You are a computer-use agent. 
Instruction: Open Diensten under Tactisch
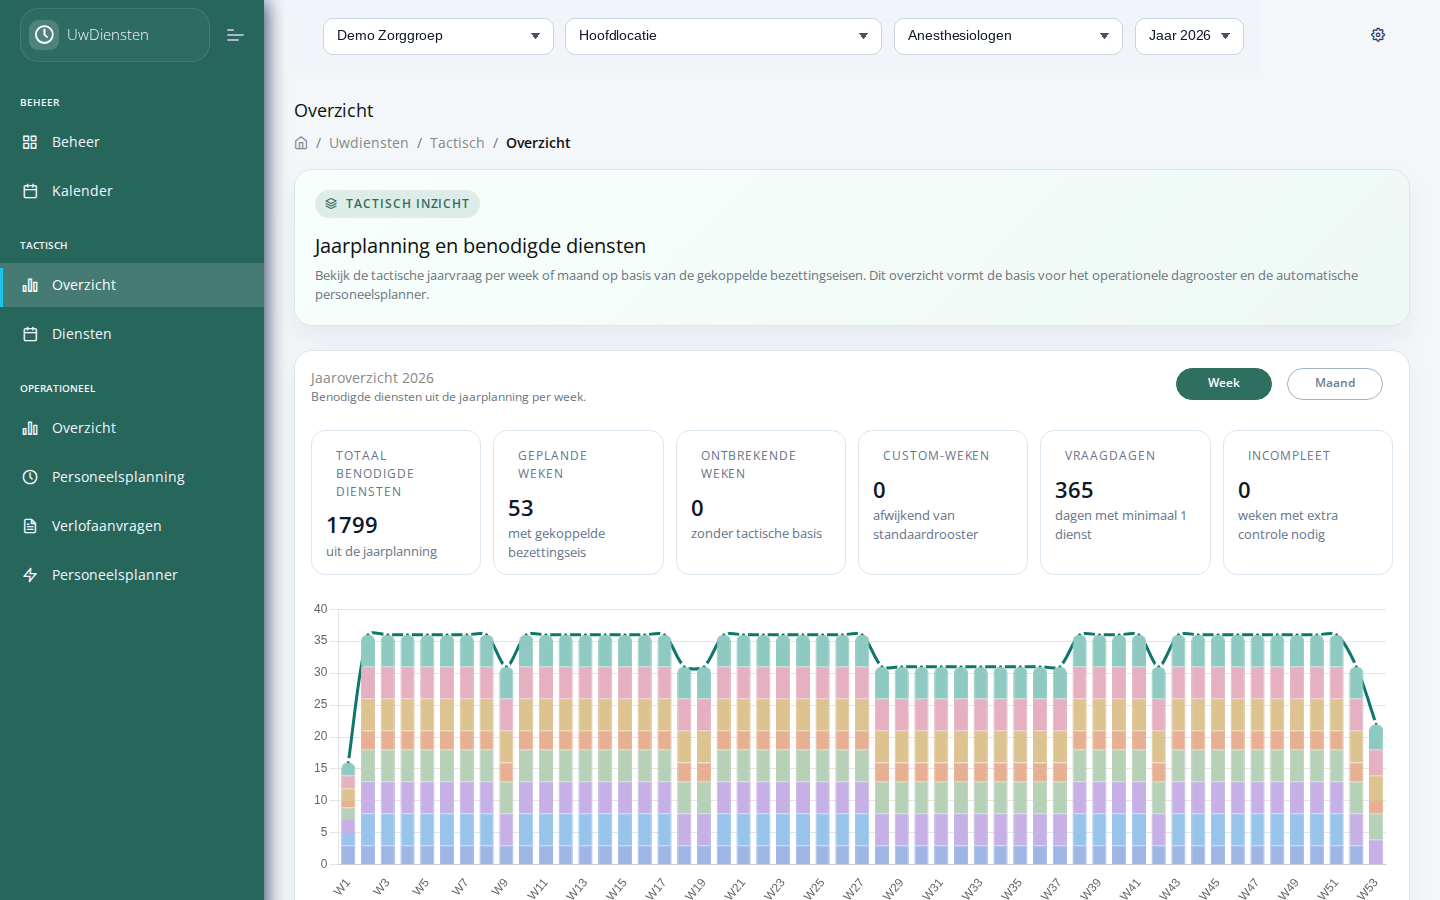[132, 334]
